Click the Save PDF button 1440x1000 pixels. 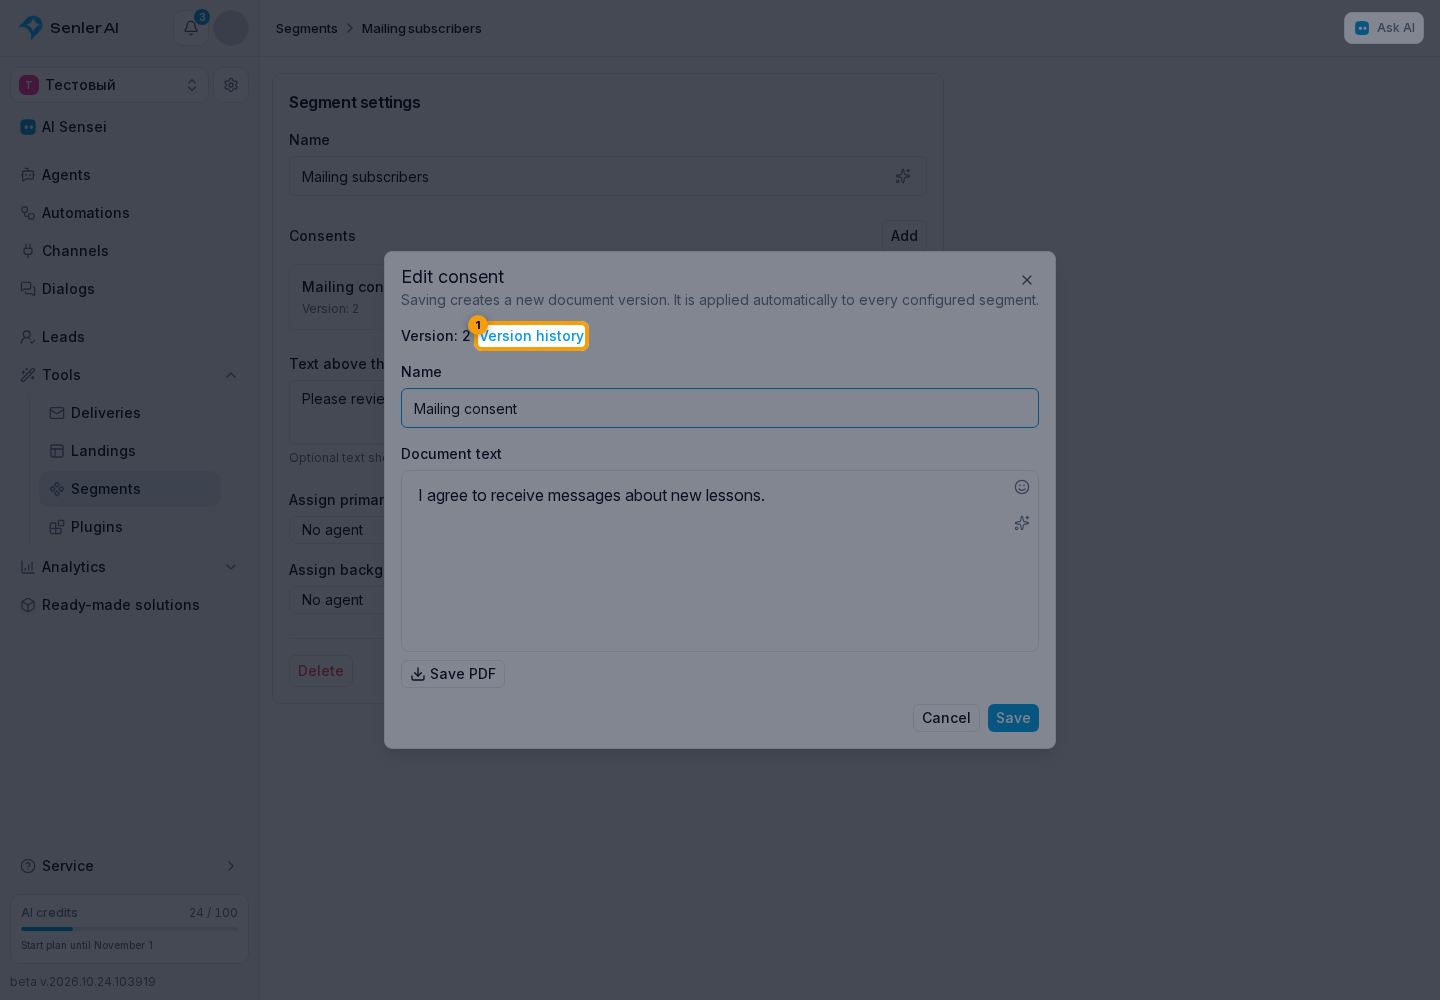point(453,674)
